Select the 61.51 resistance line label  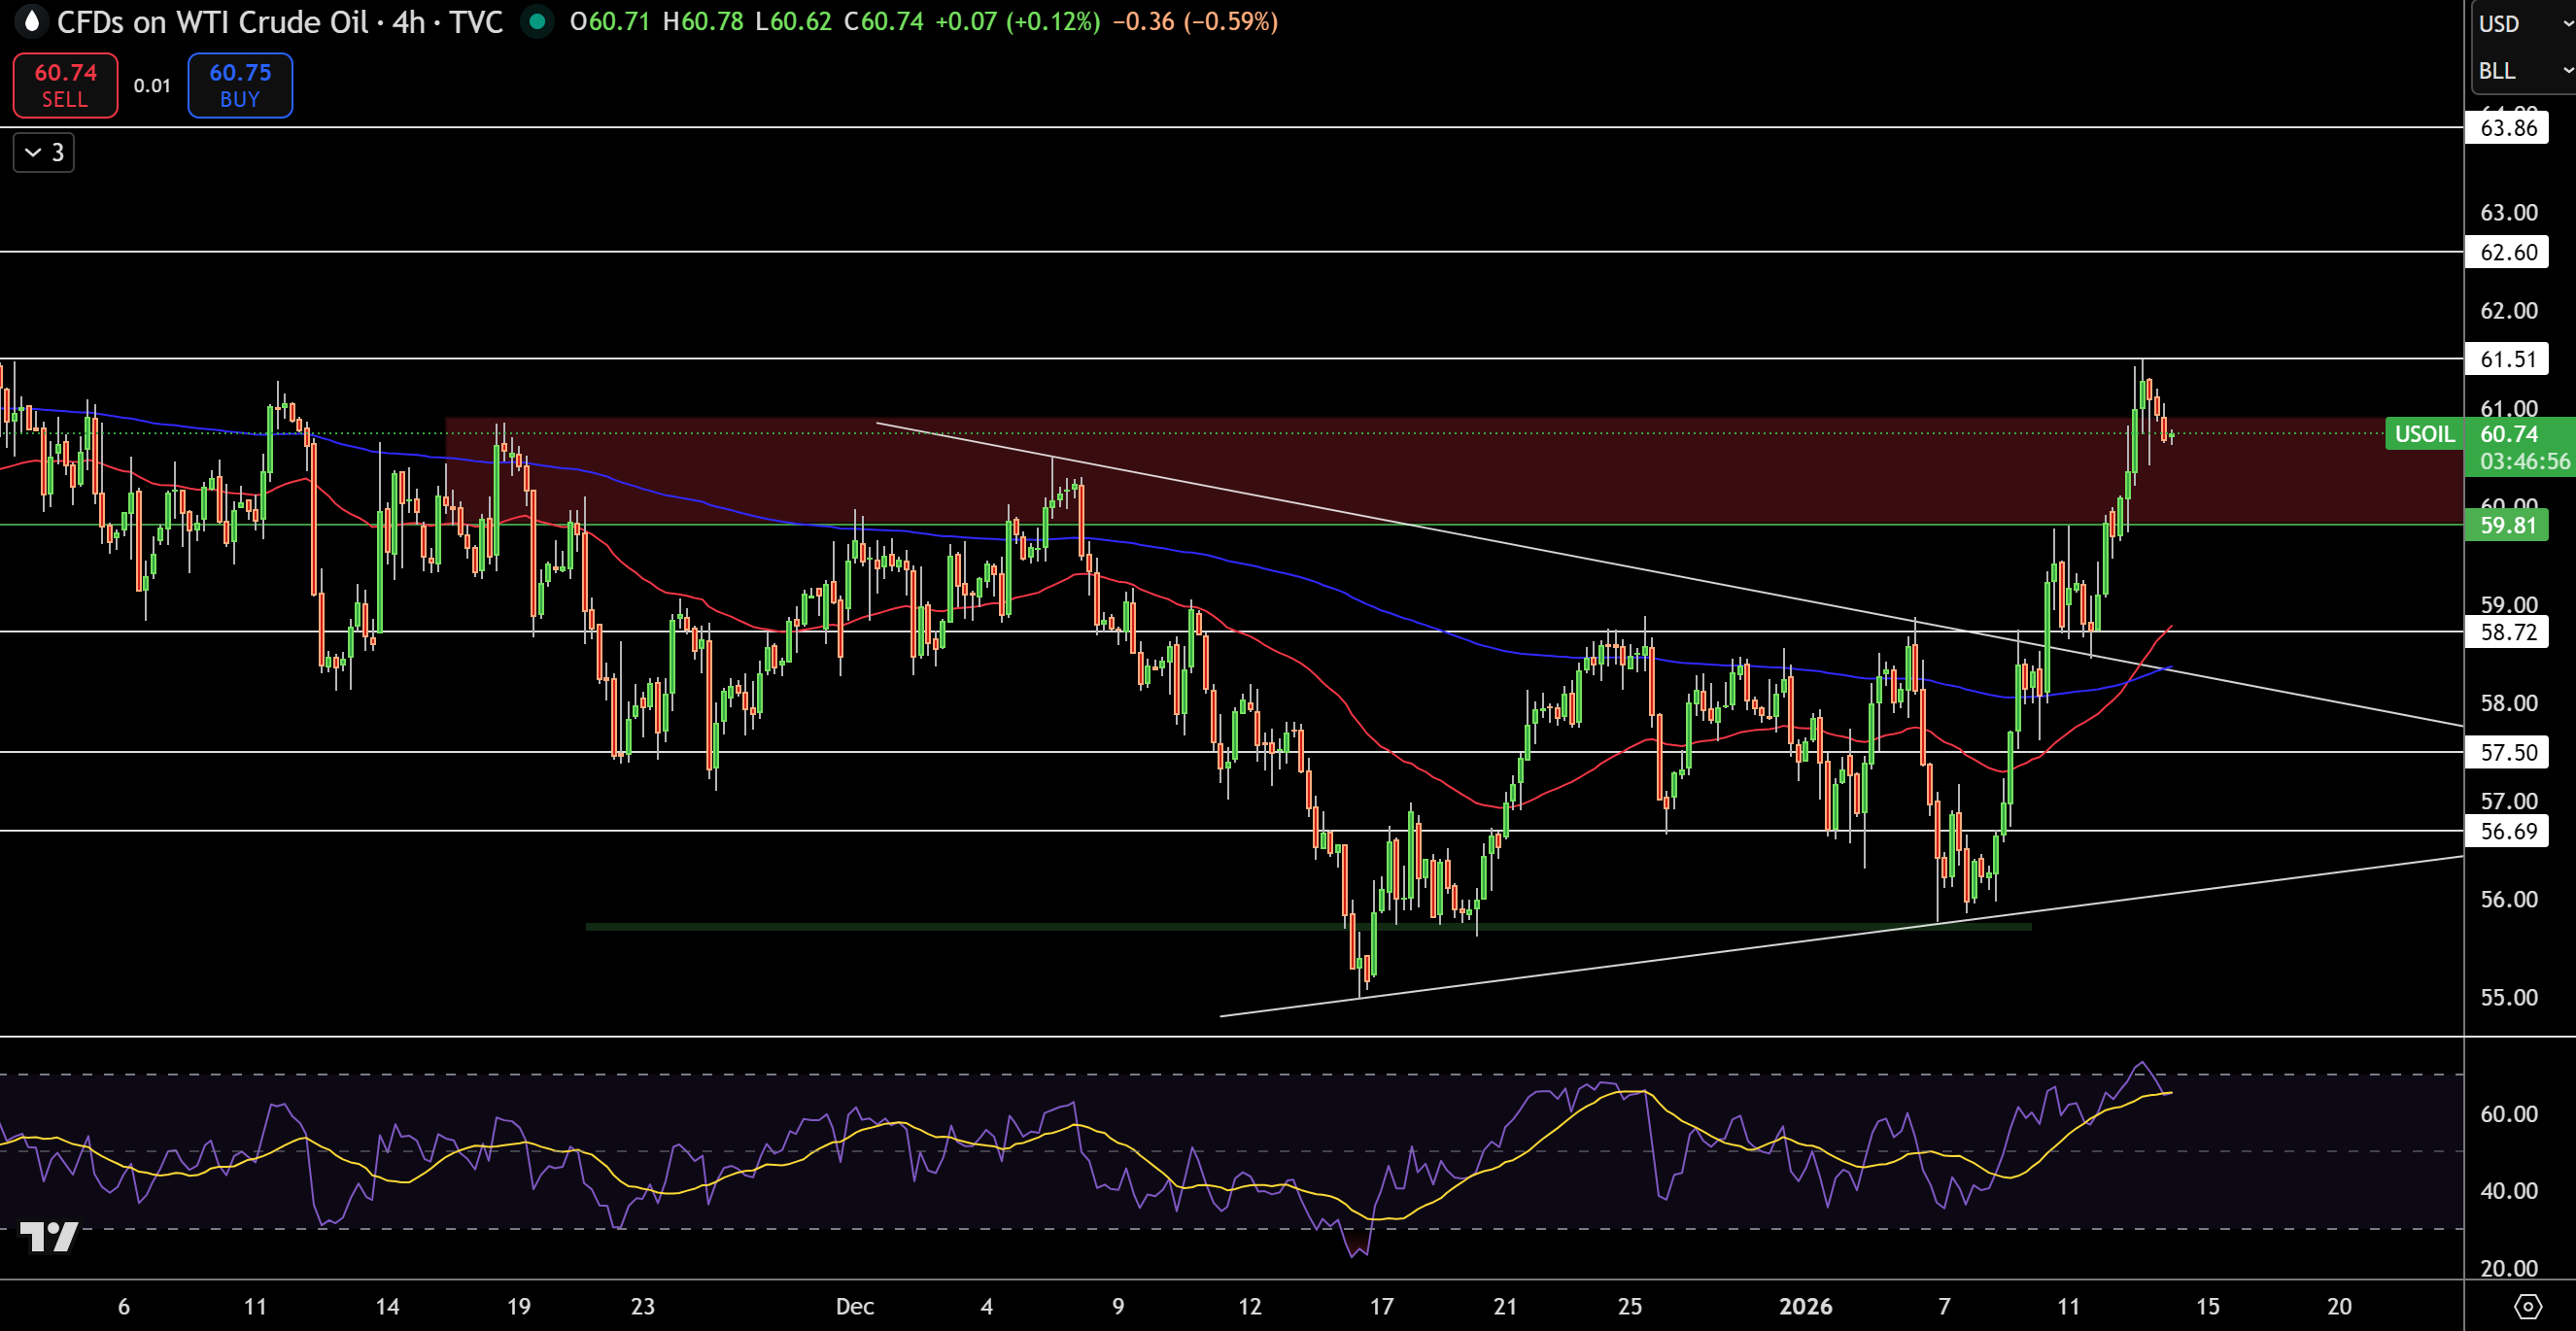pos(2507,359)
